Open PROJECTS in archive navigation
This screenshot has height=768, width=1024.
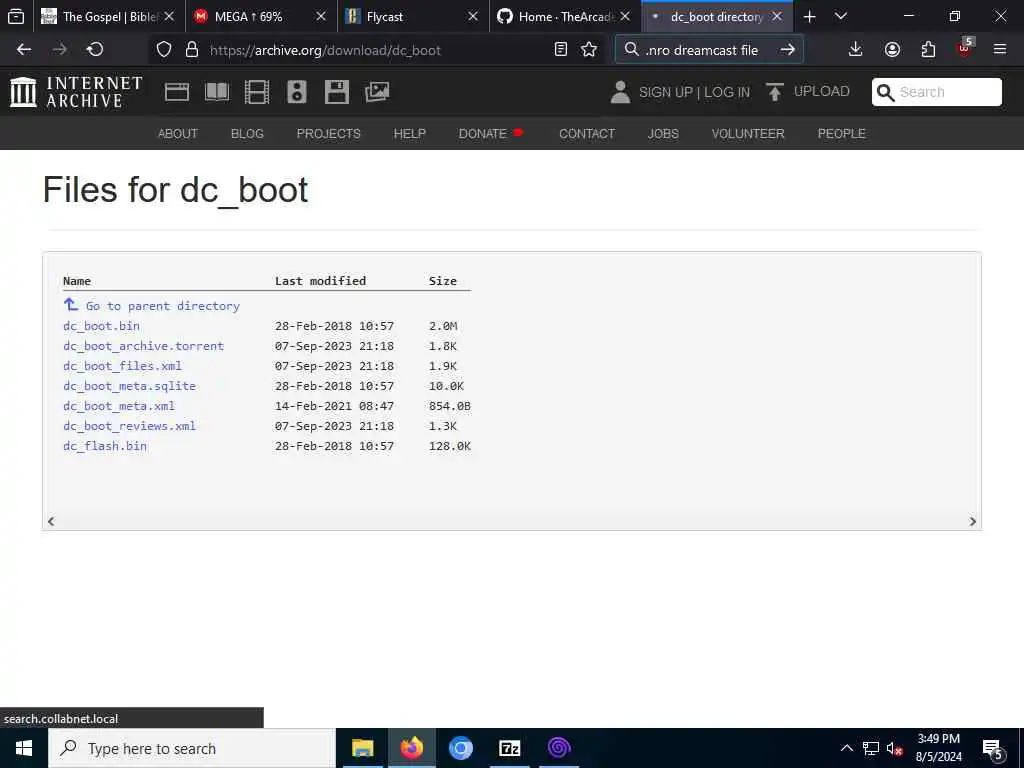[328, 134]
